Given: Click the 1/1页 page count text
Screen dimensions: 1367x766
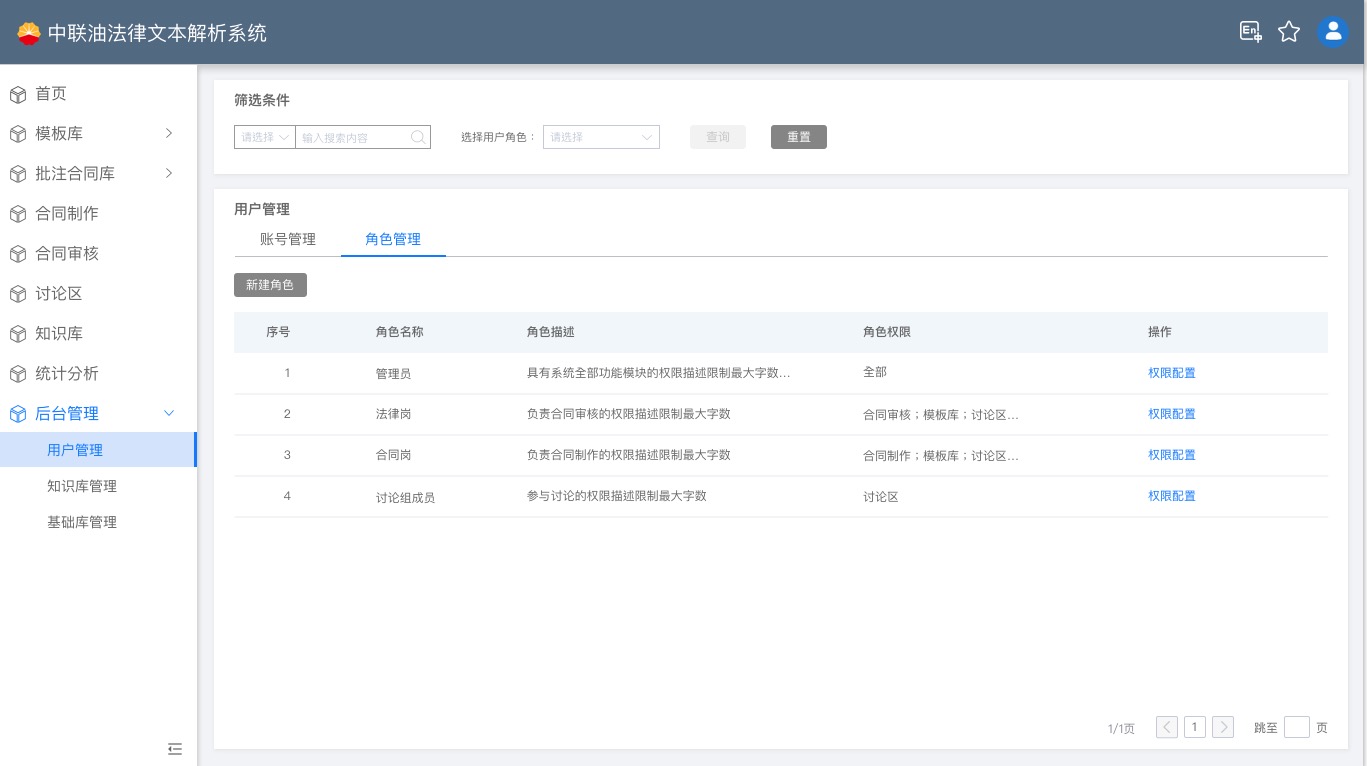Looking at the screenshot, I should [x=1121, y=729].
